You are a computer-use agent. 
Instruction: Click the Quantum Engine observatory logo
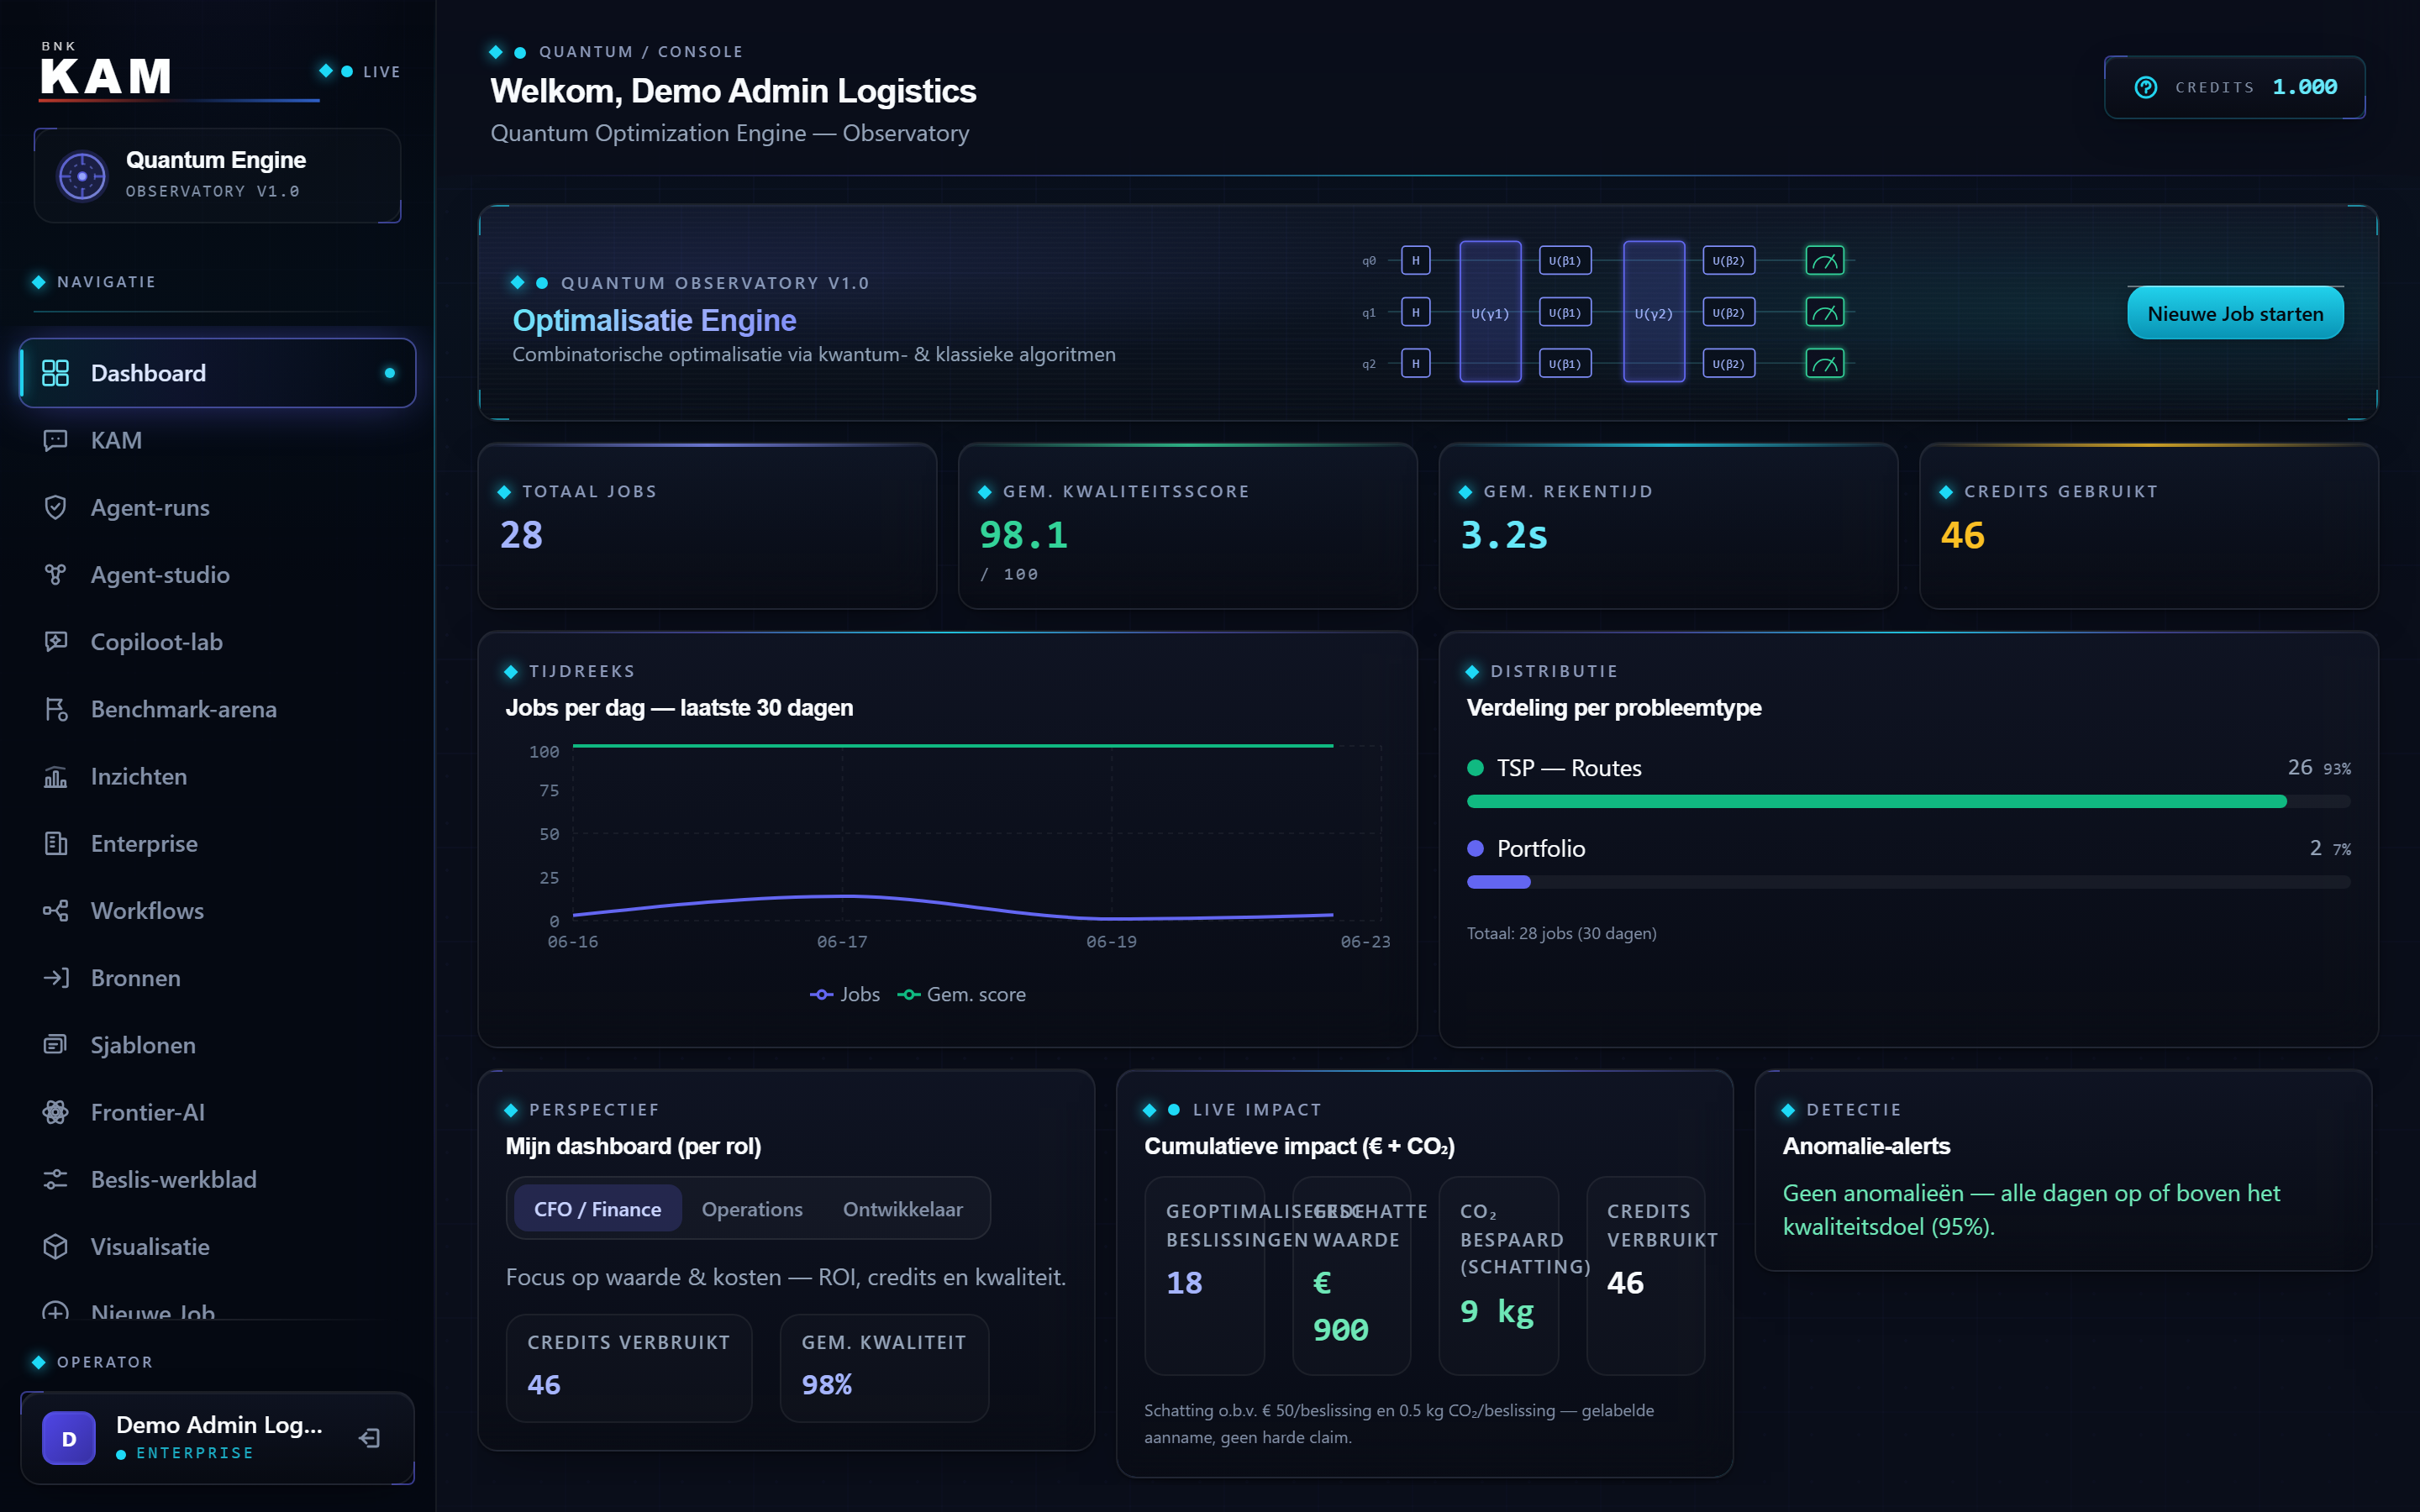point(82,176)
